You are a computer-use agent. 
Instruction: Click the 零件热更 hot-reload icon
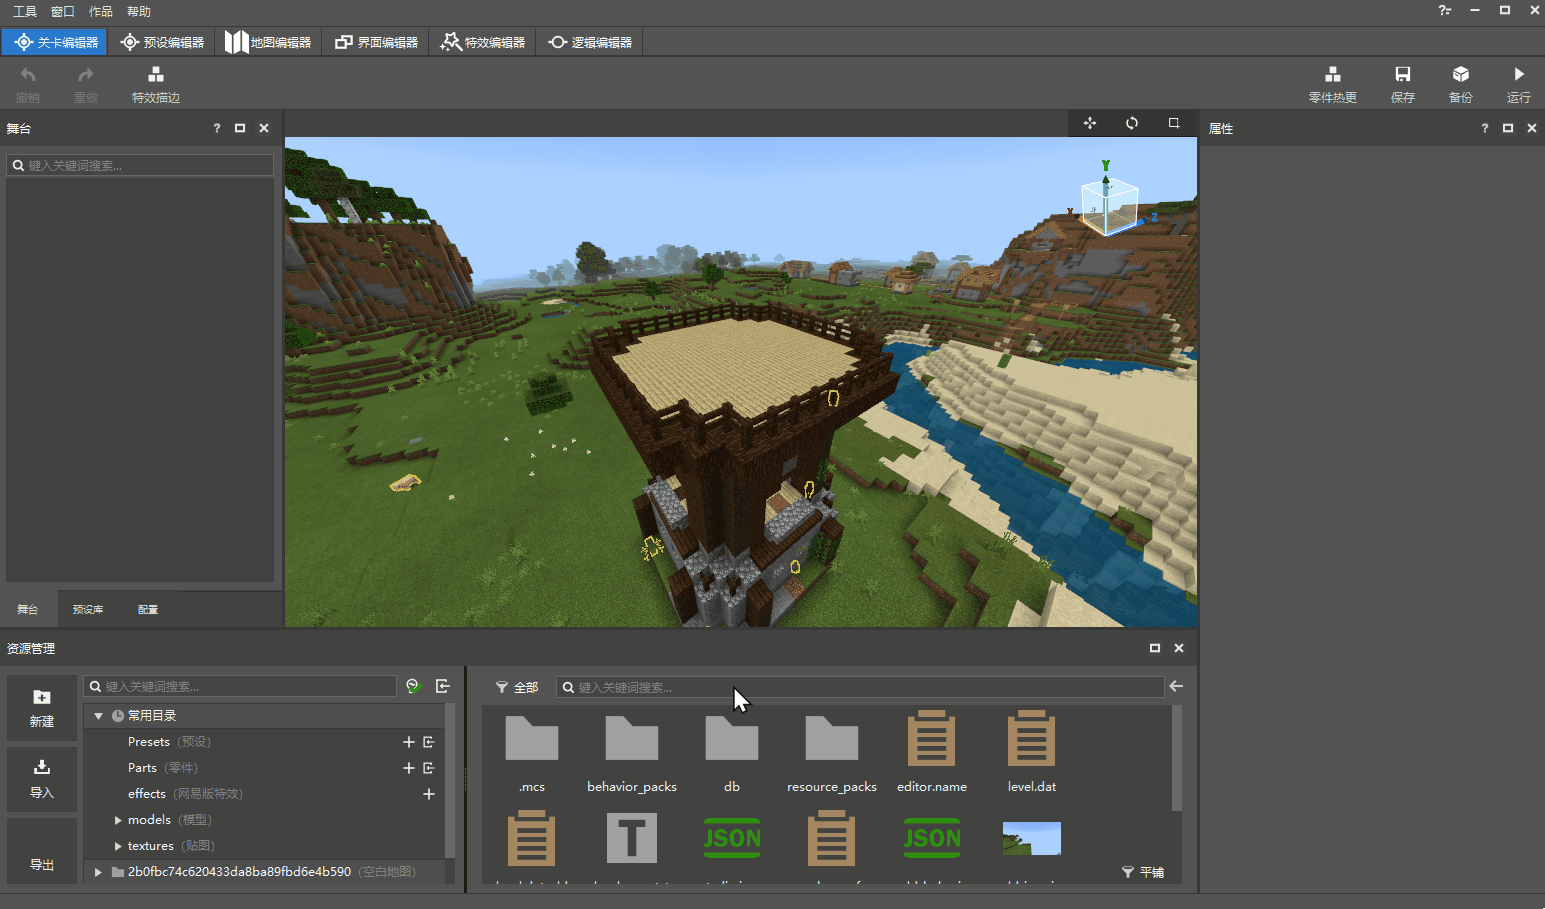point(1332,75)
